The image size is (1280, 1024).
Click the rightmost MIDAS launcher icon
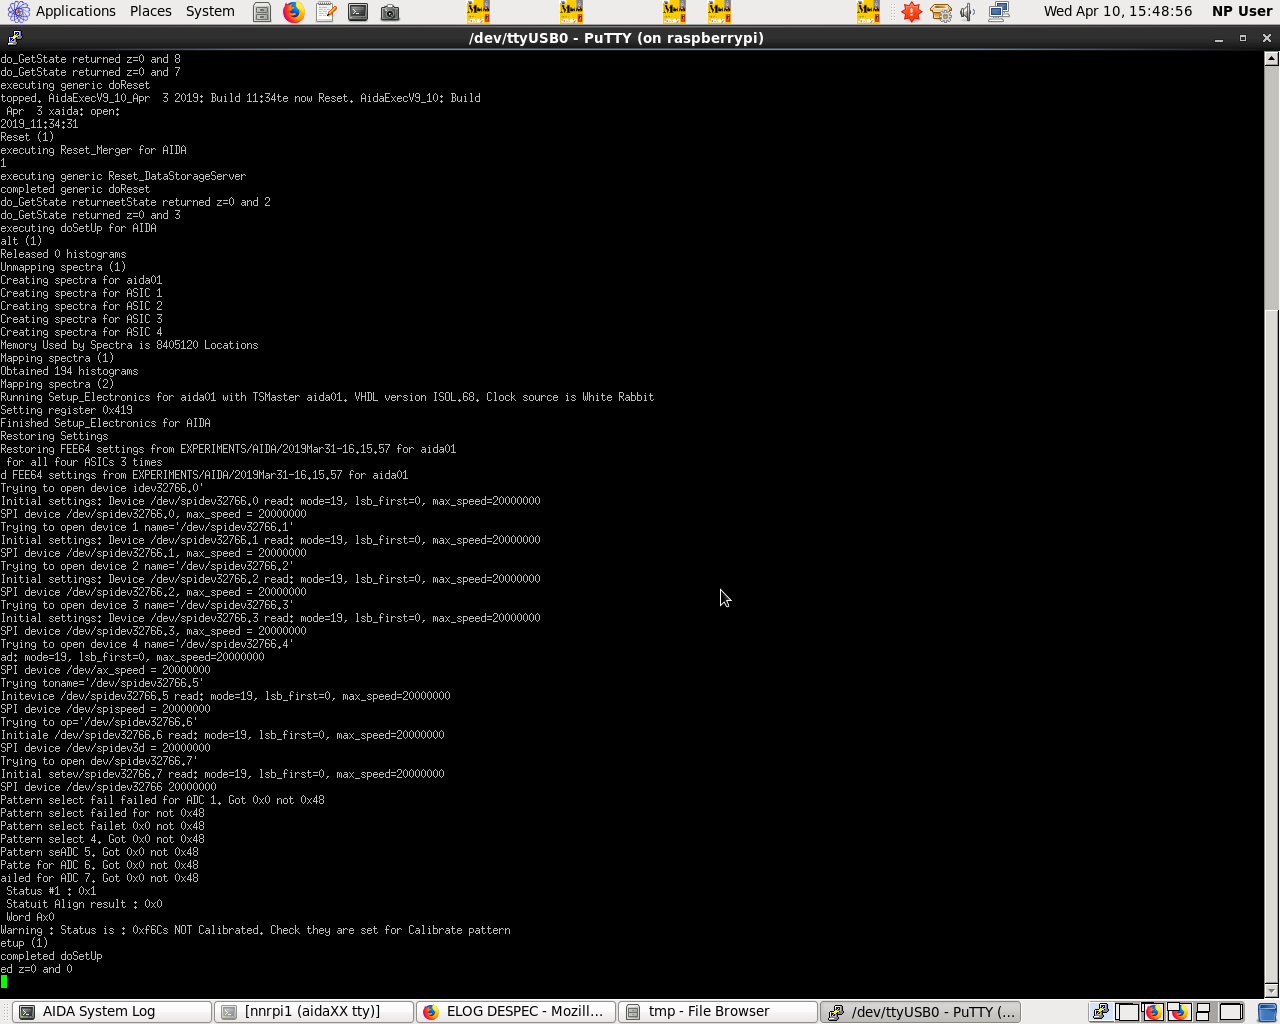868,12
